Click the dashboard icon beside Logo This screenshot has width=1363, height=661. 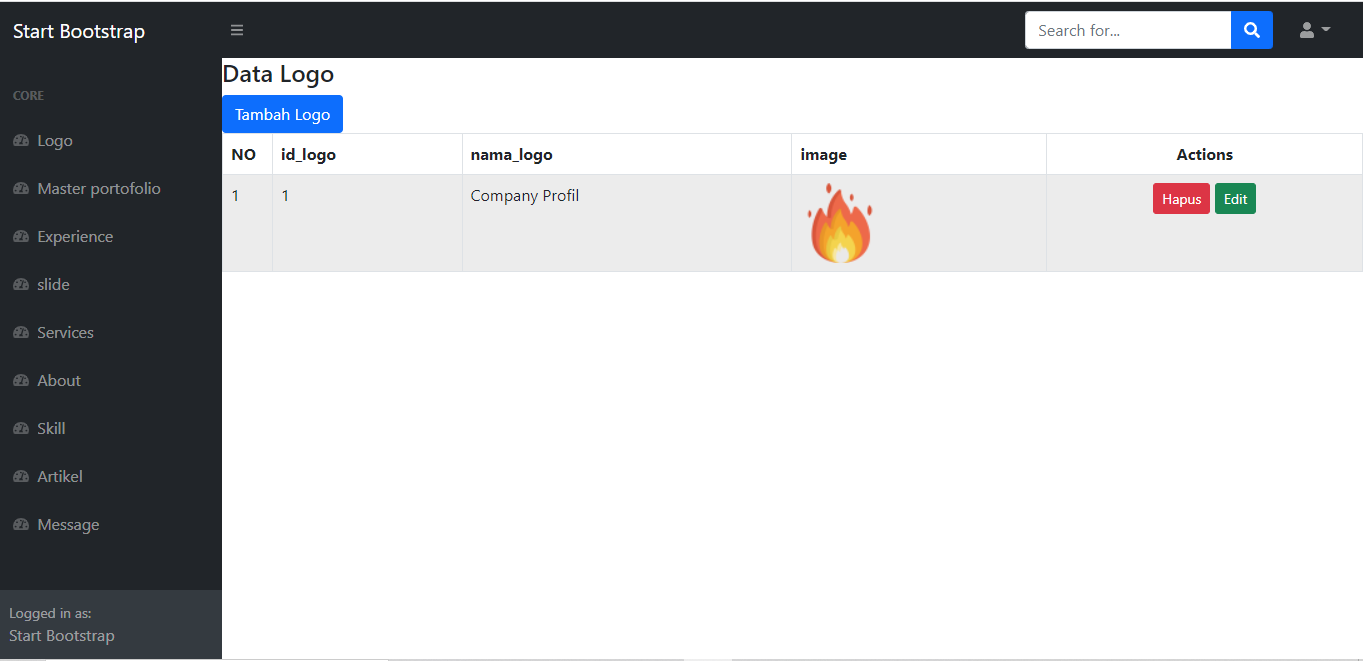coord(21,141)
